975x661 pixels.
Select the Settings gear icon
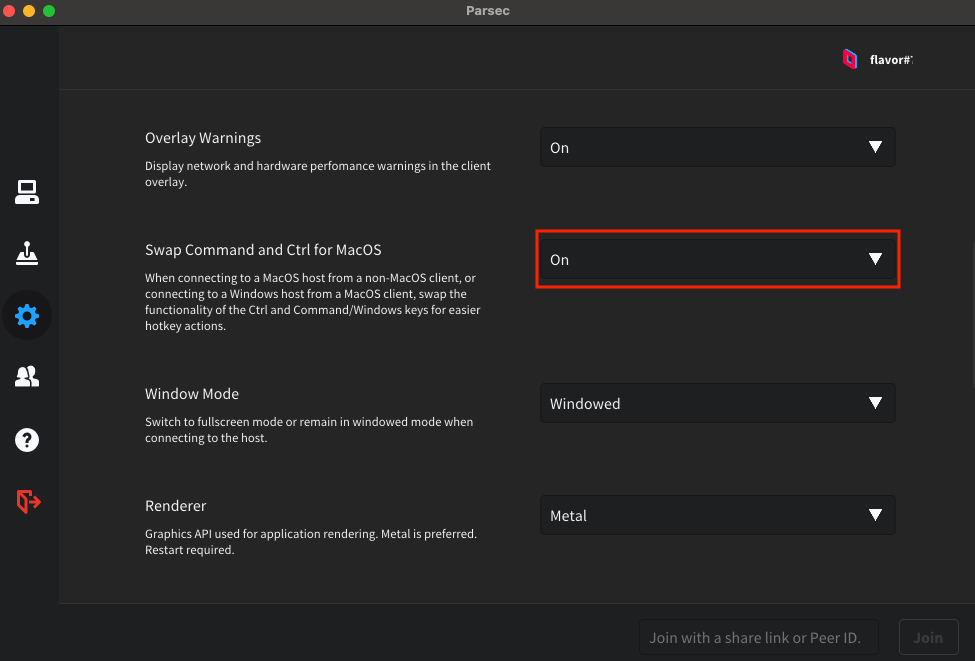pyautogui.click(x=27, y=316)
